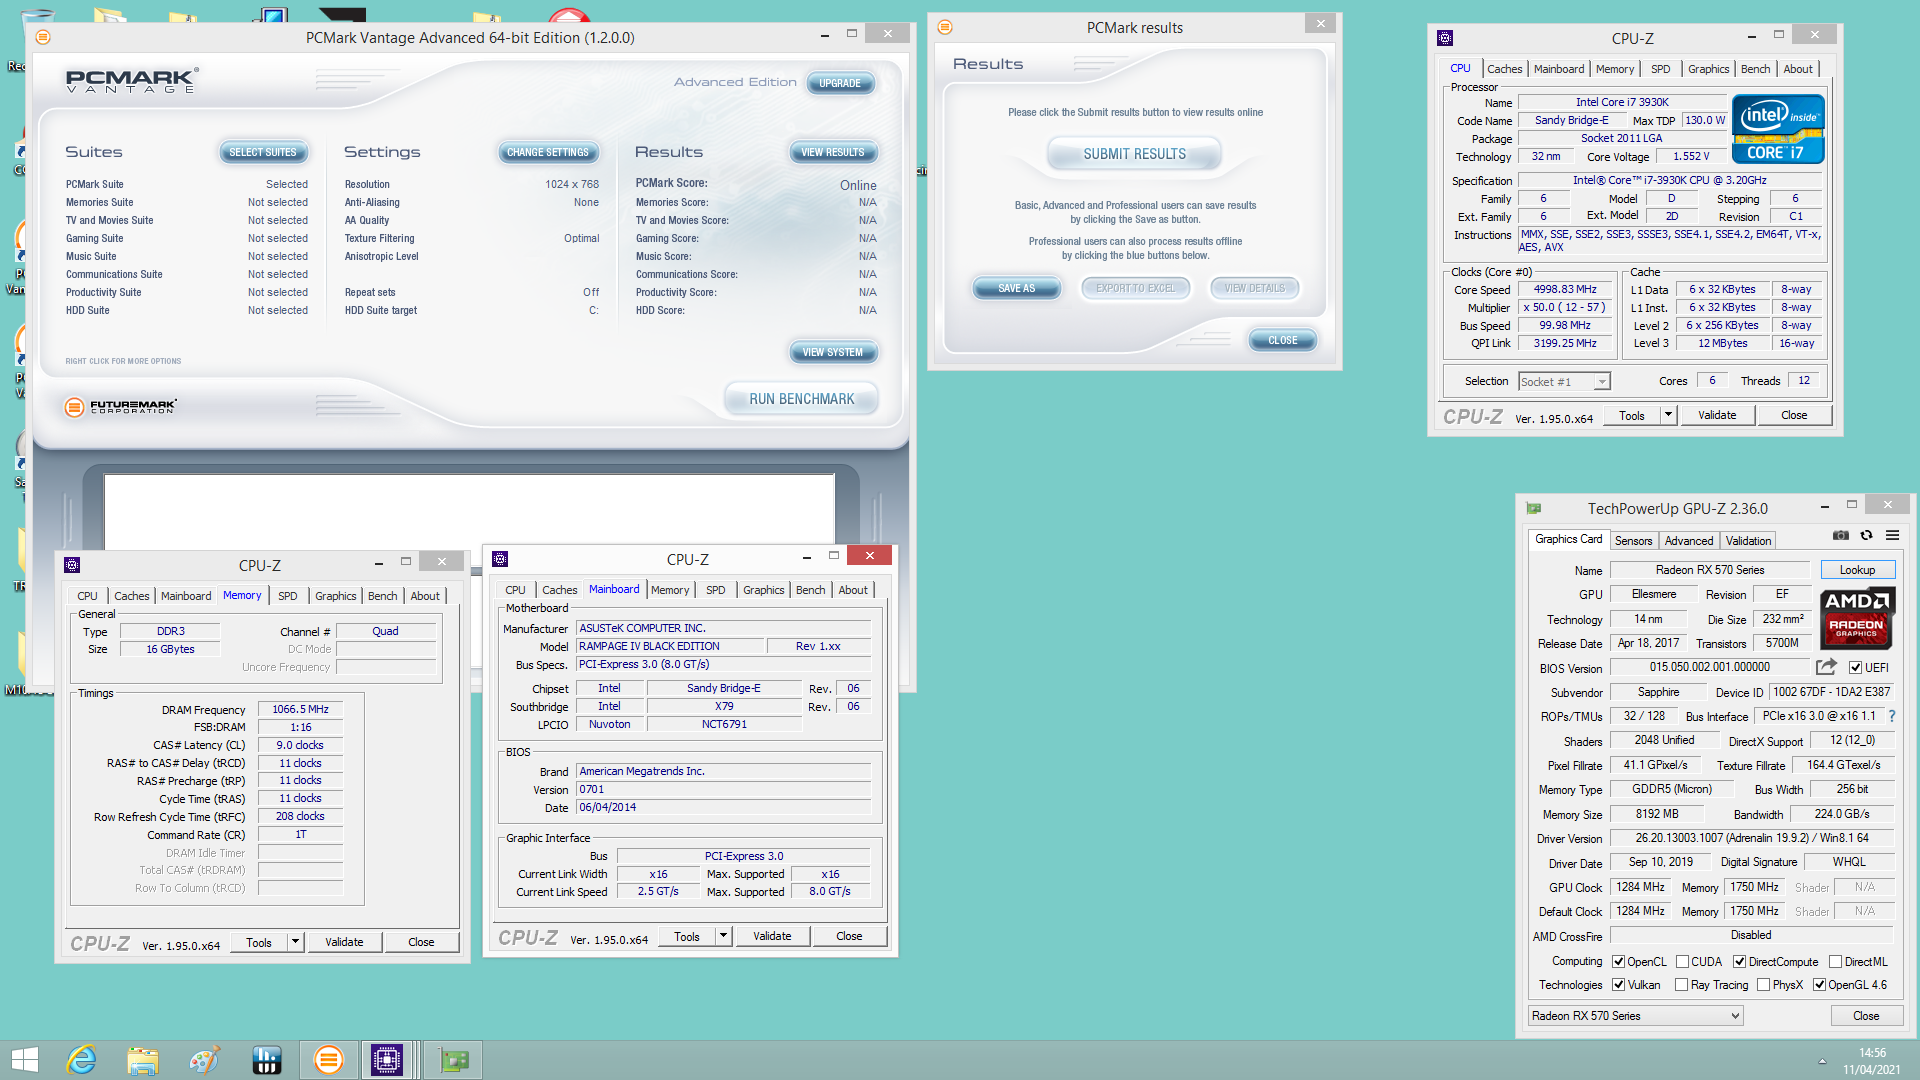This screenshot has height=1080, width=1920.
Task: Show hidden system tray icons arrow
Action: pyautogui.click(x=1821, y=1061)
